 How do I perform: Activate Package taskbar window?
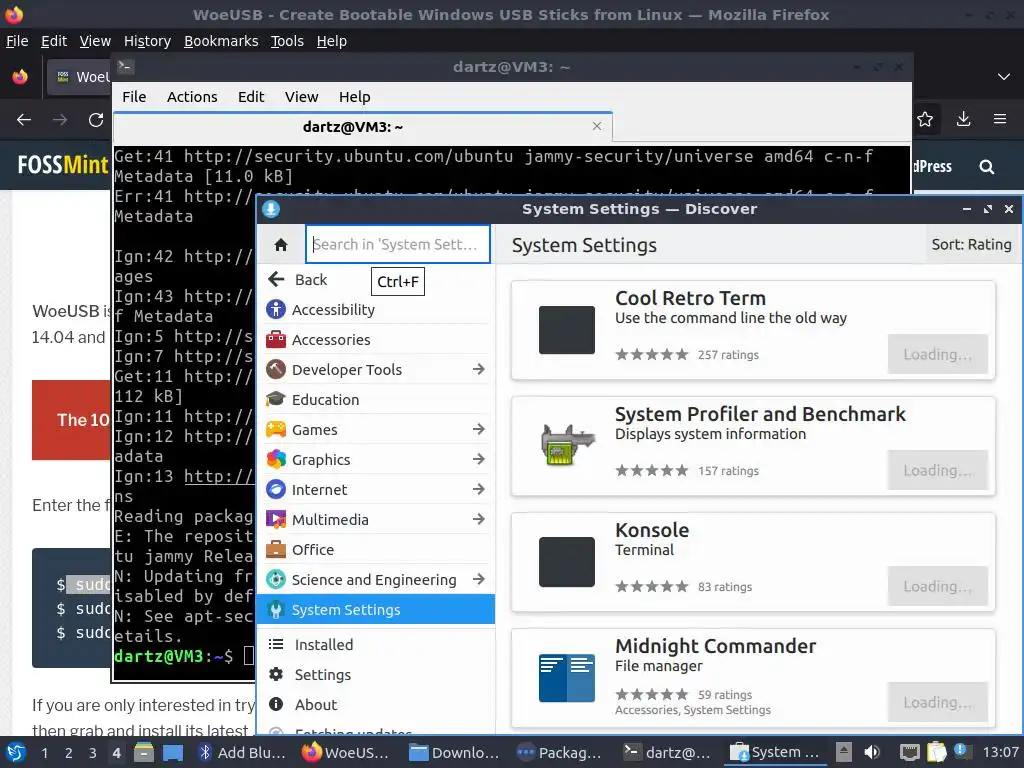pyautogui.click(x=559, y=752)
